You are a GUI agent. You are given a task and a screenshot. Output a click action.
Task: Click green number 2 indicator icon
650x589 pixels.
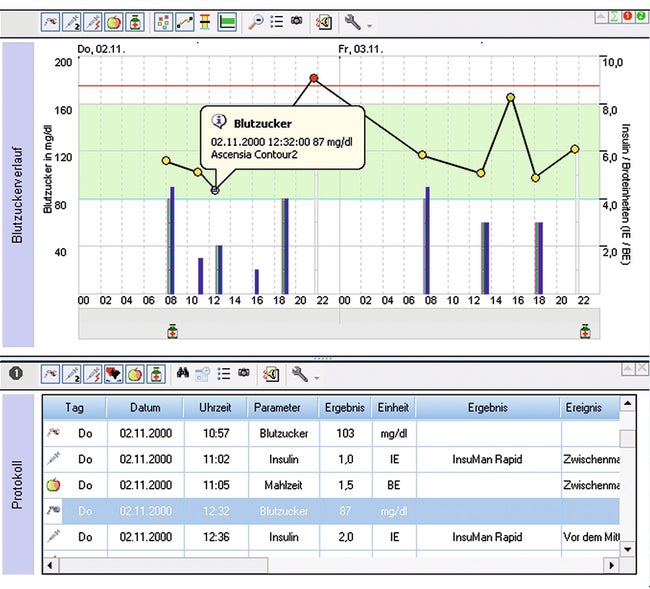(641, 16)
